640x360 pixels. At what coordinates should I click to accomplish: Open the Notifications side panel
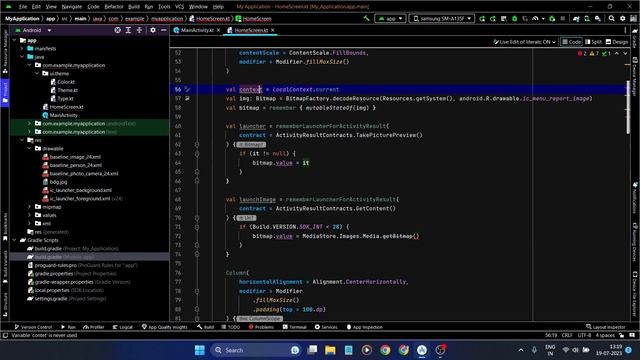[635, 197]
